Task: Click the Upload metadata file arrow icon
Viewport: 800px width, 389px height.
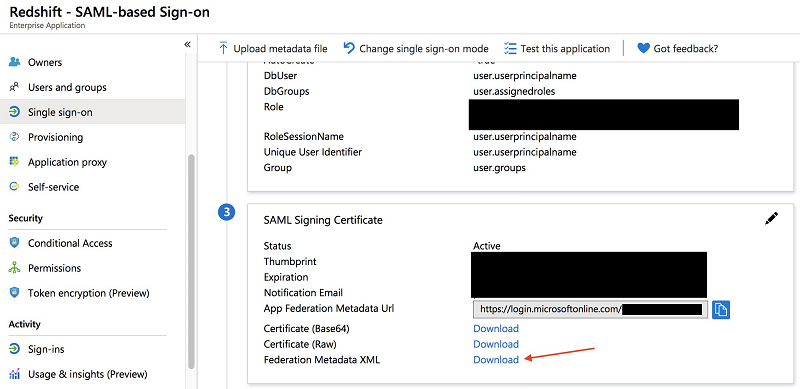Action: tap(223, 48)
